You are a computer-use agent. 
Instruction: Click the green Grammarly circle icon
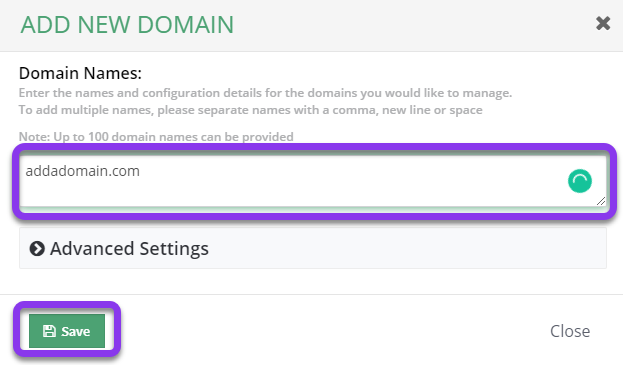(580, 181)
